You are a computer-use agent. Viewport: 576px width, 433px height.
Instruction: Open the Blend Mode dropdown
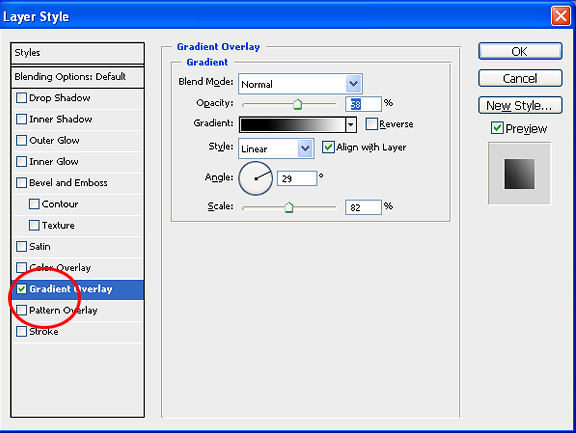(353, 84)
